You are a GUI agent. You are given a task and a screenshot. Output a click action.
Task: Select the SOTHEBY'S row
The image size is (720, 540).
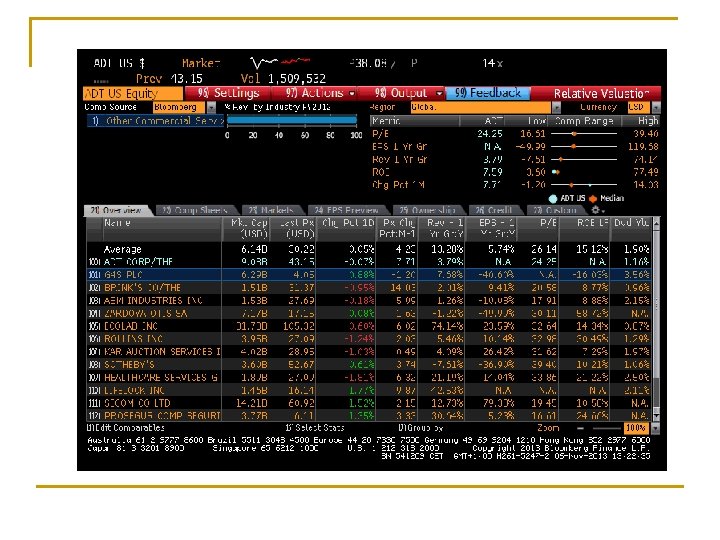pyautogui.click(x=369, y=365)
